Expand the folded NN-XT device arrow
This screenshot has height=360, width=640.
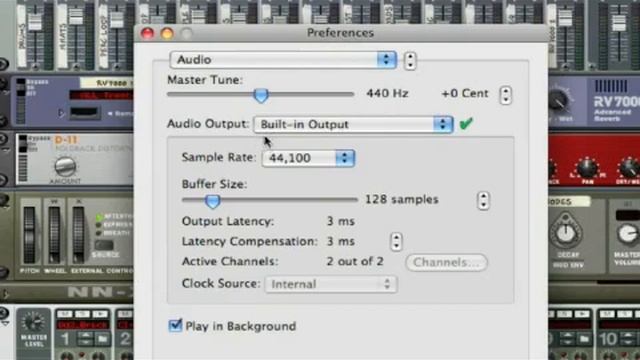point(5,293)
